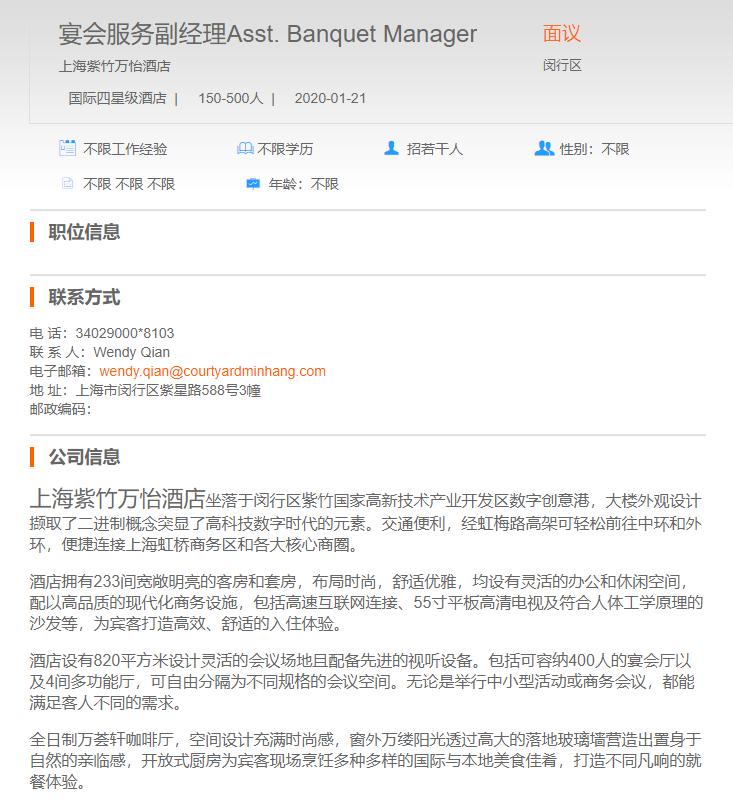Select the 公司信息 section heading
The height and width of the screenshot is (802, 733).
point(84,457)
